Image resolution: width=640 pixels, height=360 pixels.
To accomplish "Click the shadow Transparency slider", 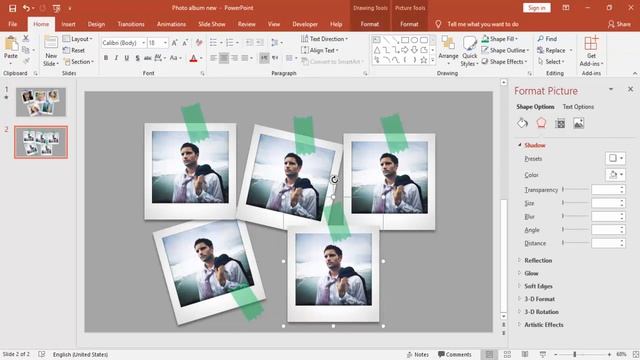I will [x=575, y=189].
